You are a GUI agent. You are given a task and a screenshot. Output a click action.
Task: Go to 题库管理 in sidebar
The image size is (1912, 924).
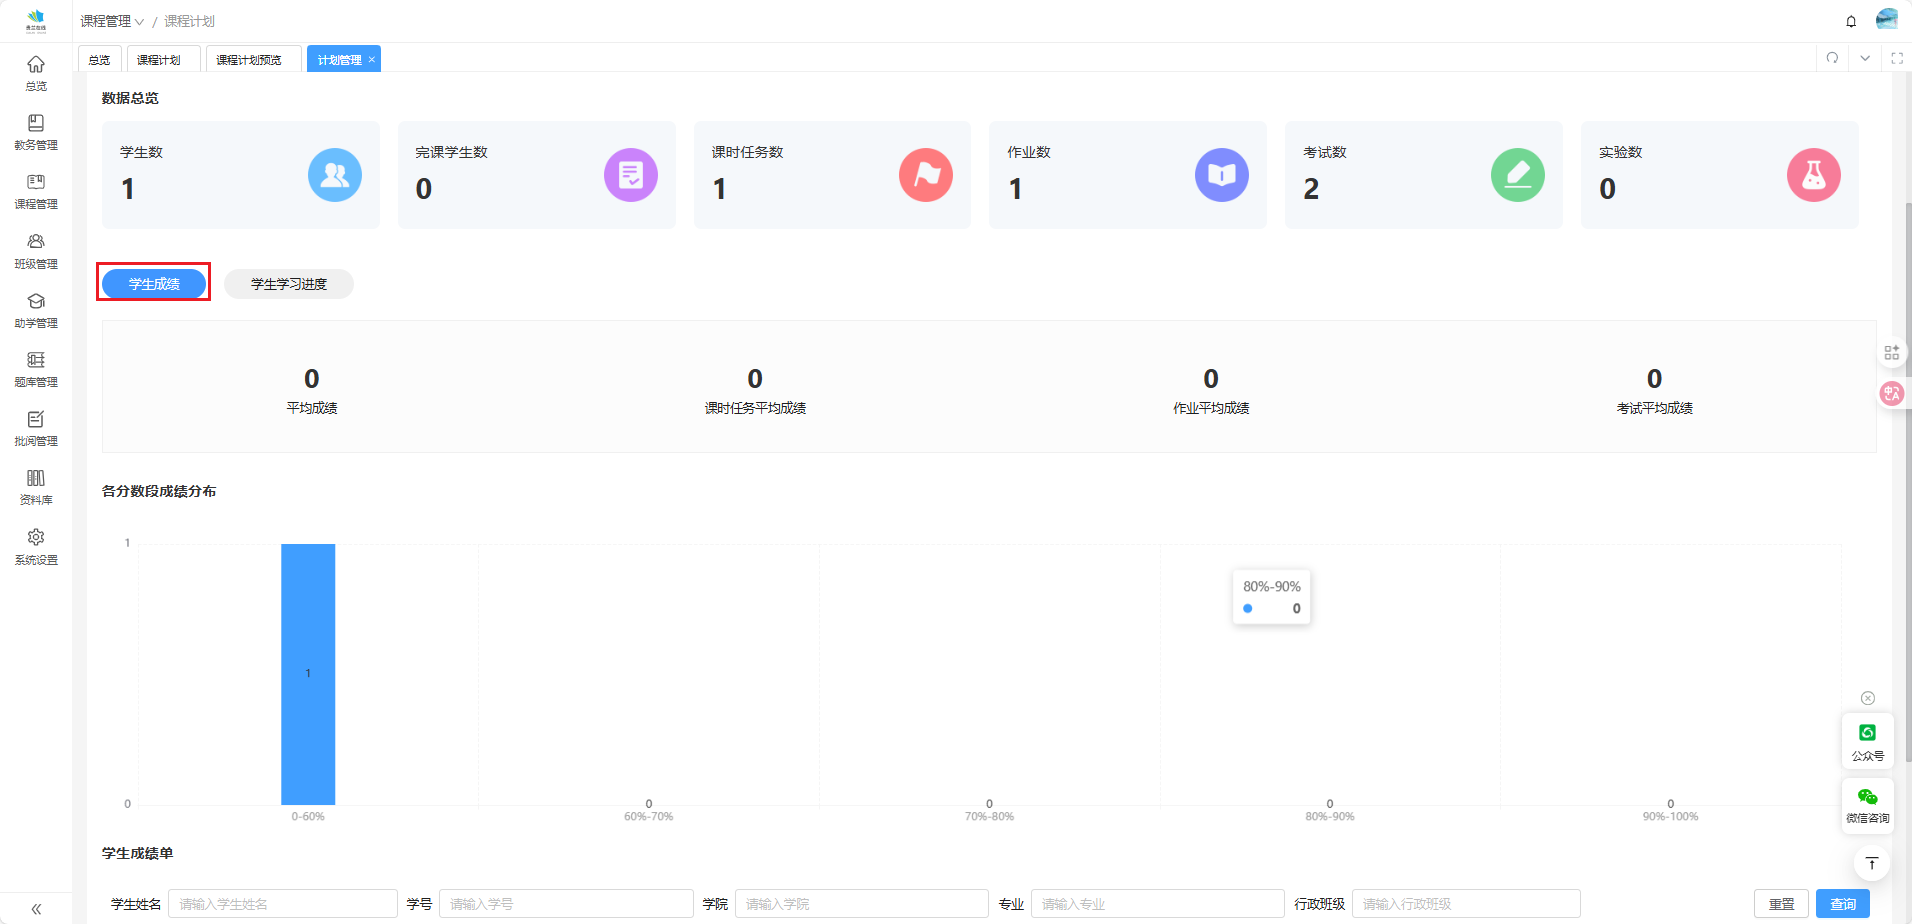pyautogui.click(x=36, y=368)
